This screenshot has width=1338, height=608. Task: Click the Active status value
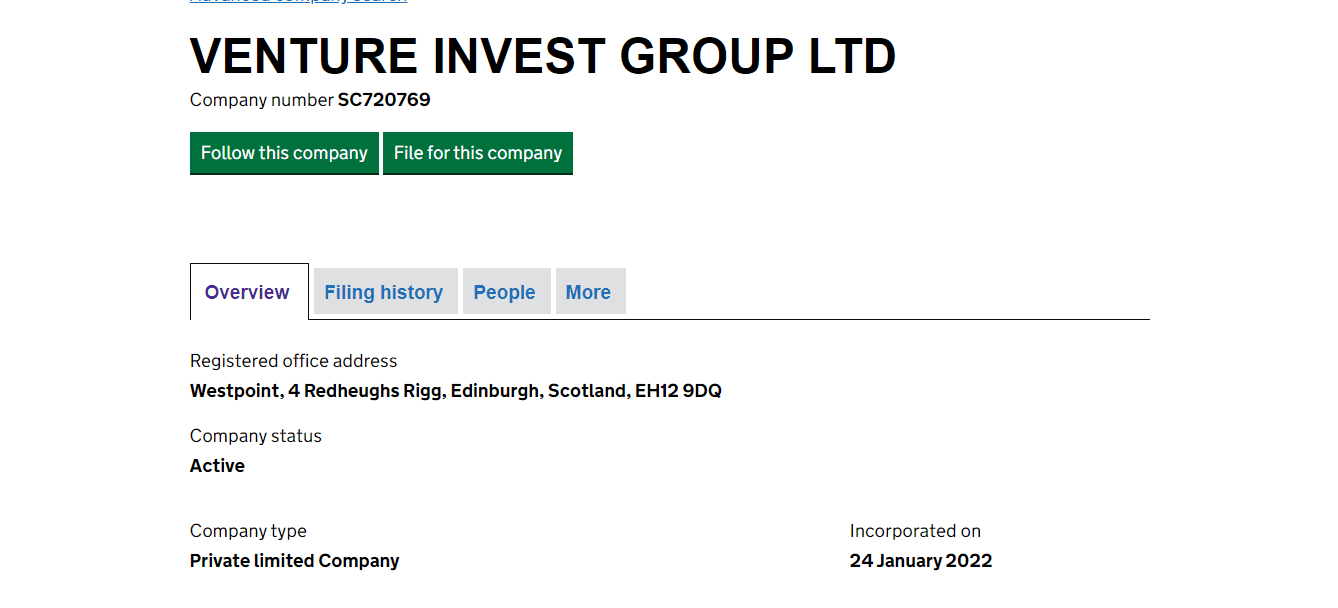coord(217,466)
